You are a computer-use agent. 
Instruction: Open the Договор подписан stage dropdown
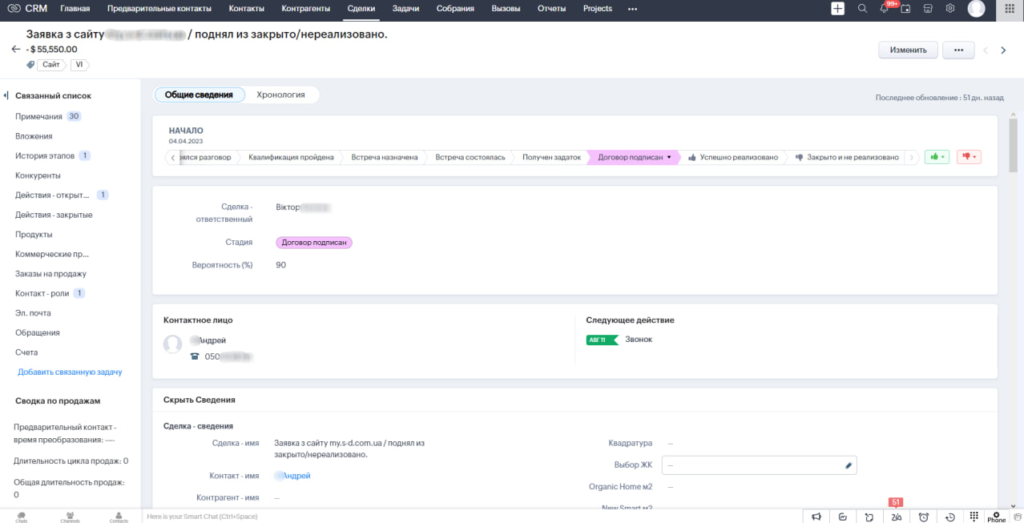tap(669, 157)
